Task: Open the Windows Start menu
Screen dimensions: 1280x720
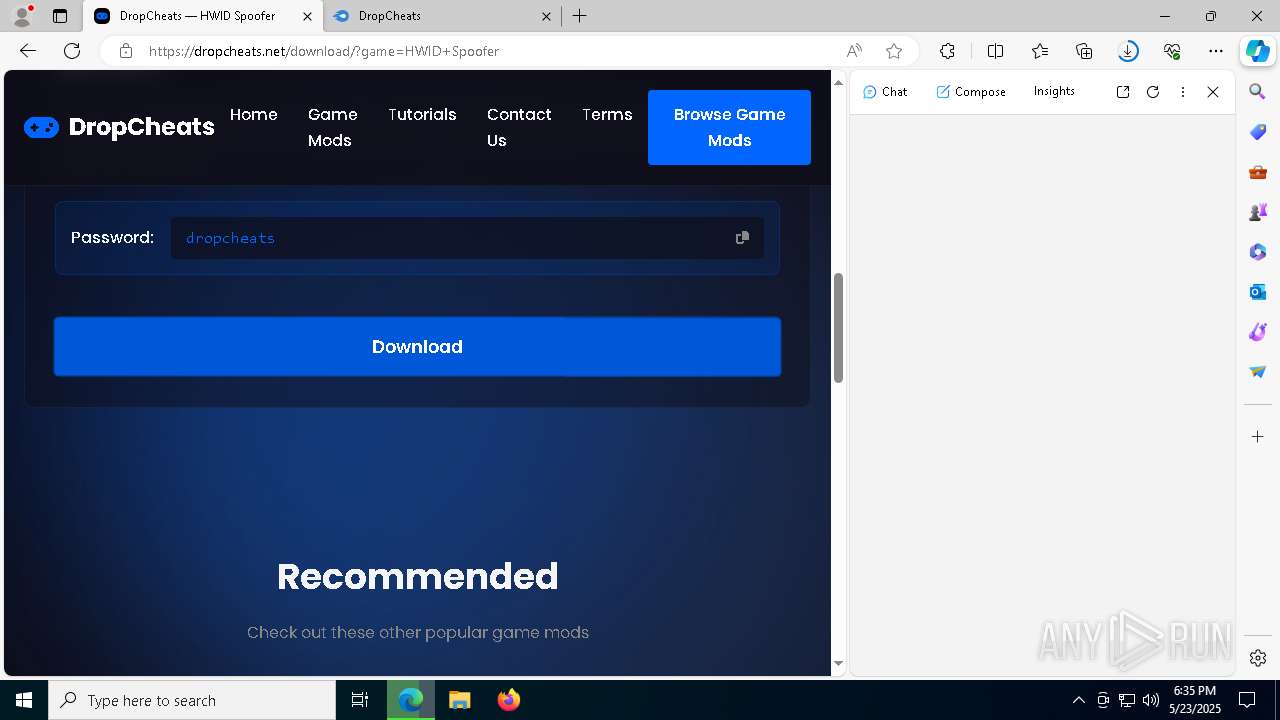Action: click(24, 700)
